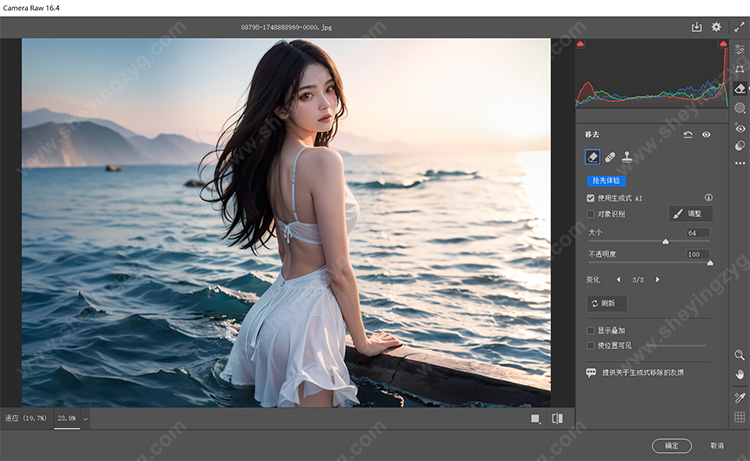This screenshot has height=461, width=750.
Task: Toggle the 使用生成式 AI checkbox
Action: (x=590, y=198)
